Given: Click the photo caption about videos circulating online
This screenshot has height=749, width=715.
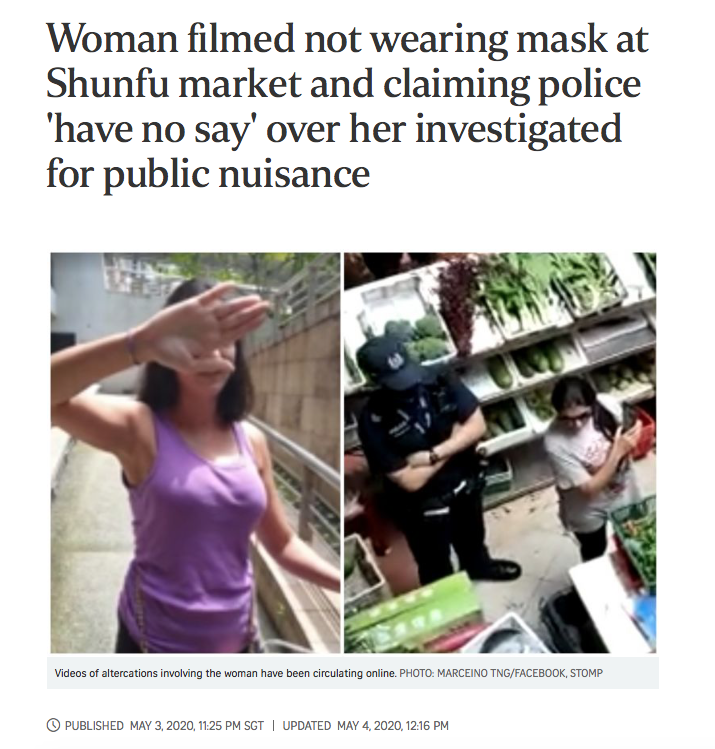Looking at the screenshot, I should coord(225,673).
